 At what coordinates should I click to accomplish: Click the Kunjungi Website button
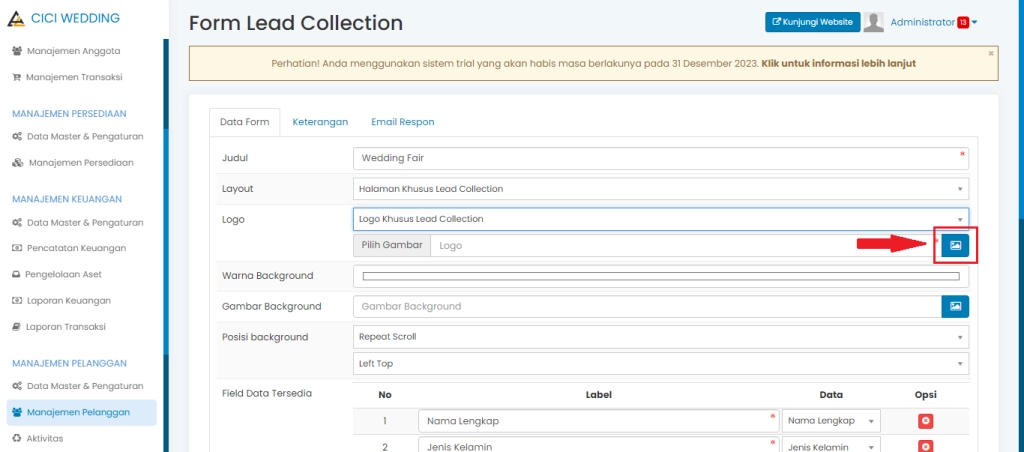point(812,22)
